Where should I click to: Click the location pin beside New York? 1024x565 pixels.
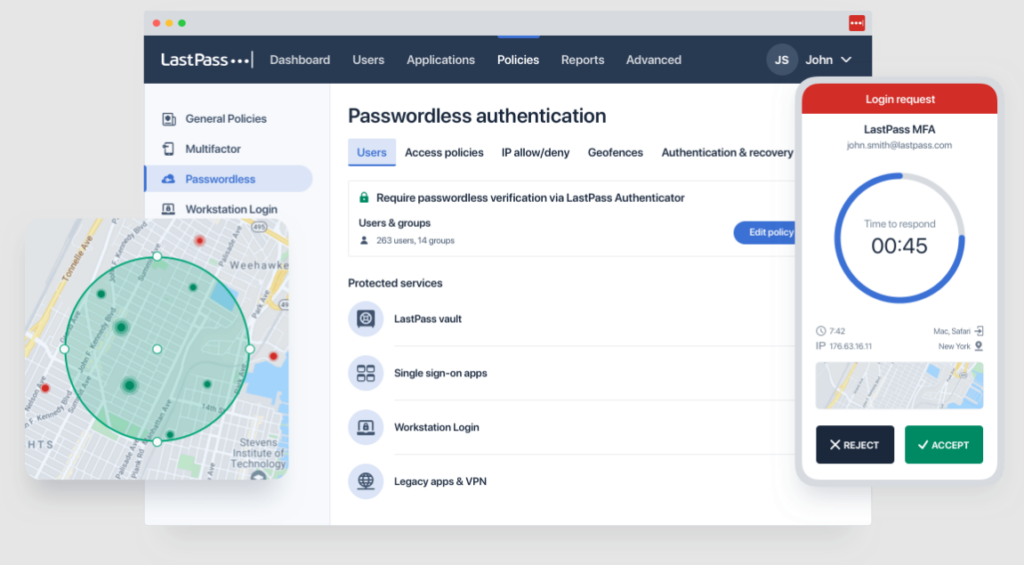978,346
